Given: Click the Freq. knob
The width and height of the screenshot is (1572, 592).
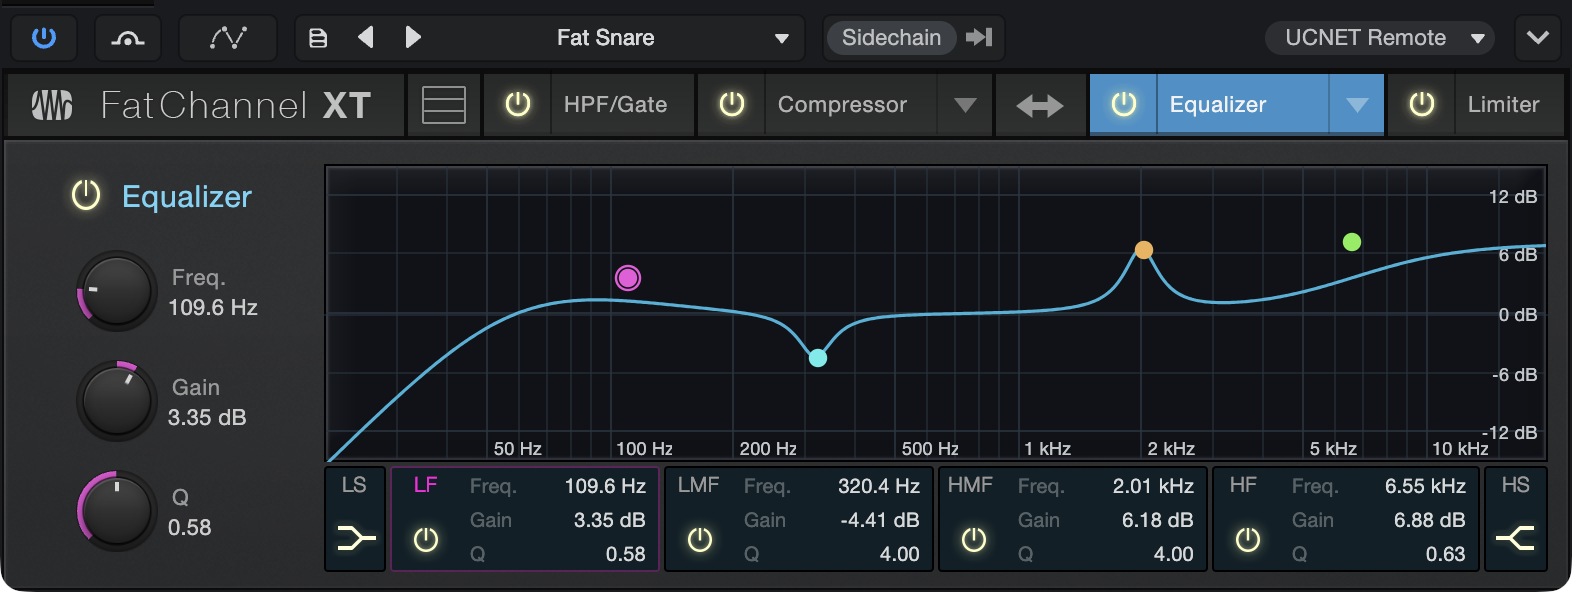Looking at the screenshot, I should pyautogui.click(x=117, y=291).
